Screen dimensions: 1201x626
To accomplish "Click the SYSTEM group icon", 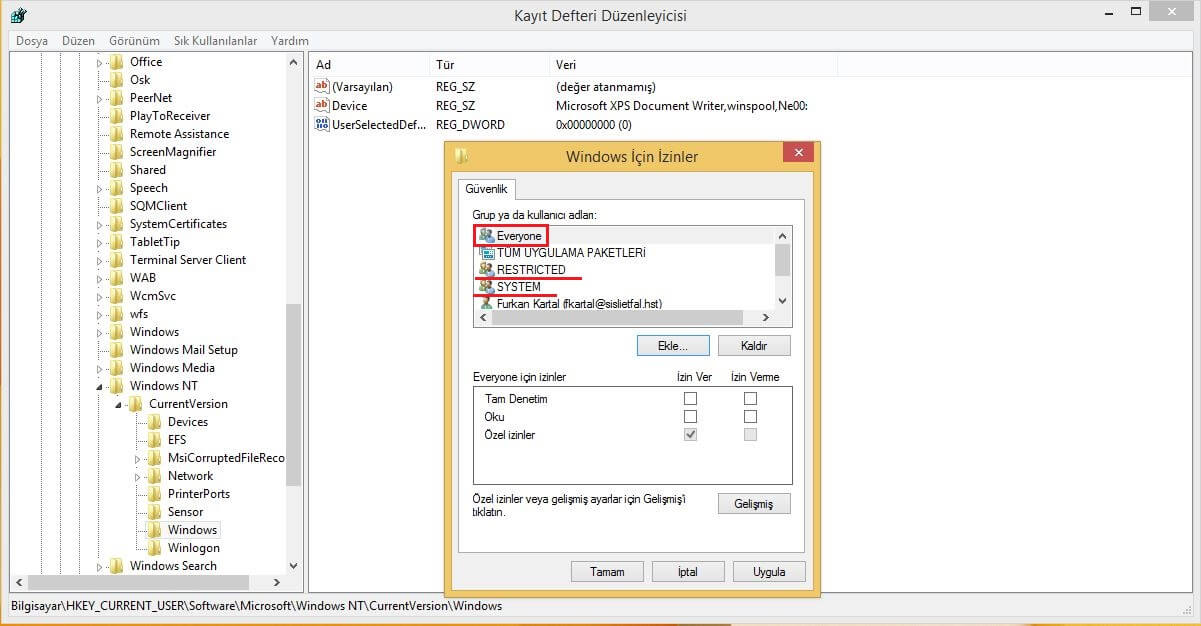I will coord(487,287).
